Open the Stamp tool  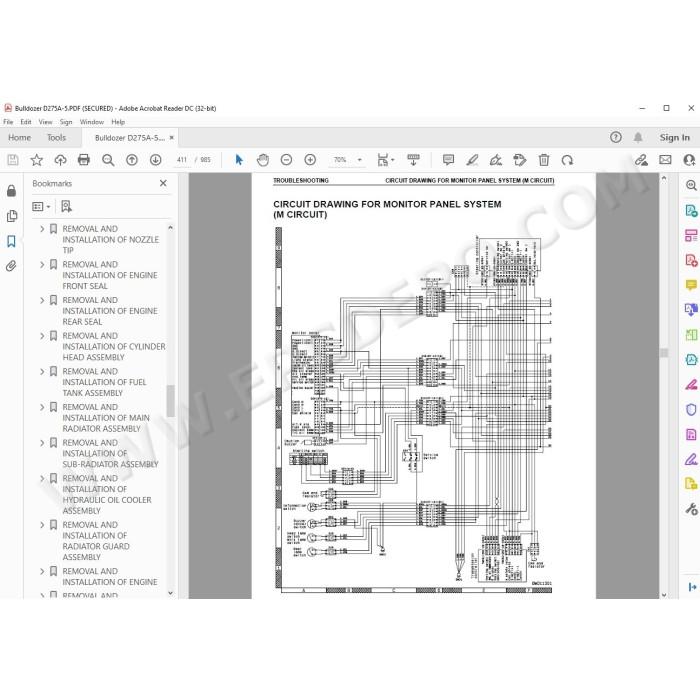[520, 160]
